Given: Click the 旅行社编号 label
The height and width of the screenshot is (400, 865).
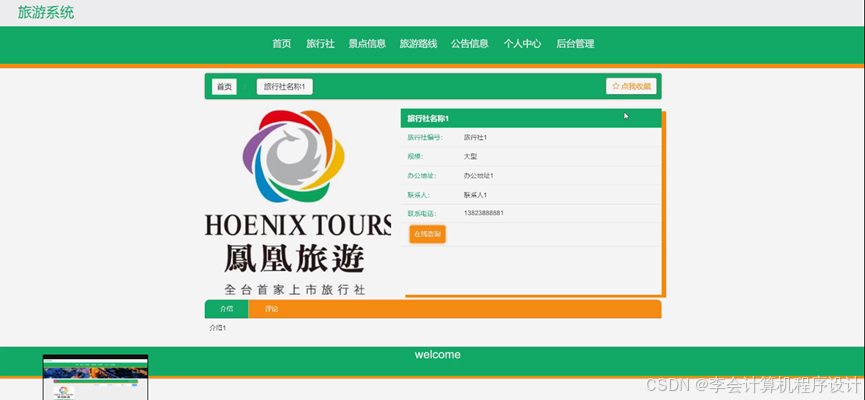Looking at the screenshot, I should (425, 137).
